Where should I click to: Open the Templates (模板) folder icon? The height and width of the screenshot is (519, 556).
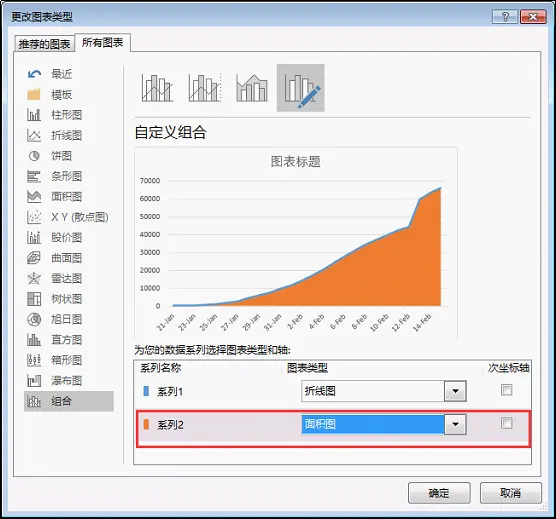[x=34, y=95]
